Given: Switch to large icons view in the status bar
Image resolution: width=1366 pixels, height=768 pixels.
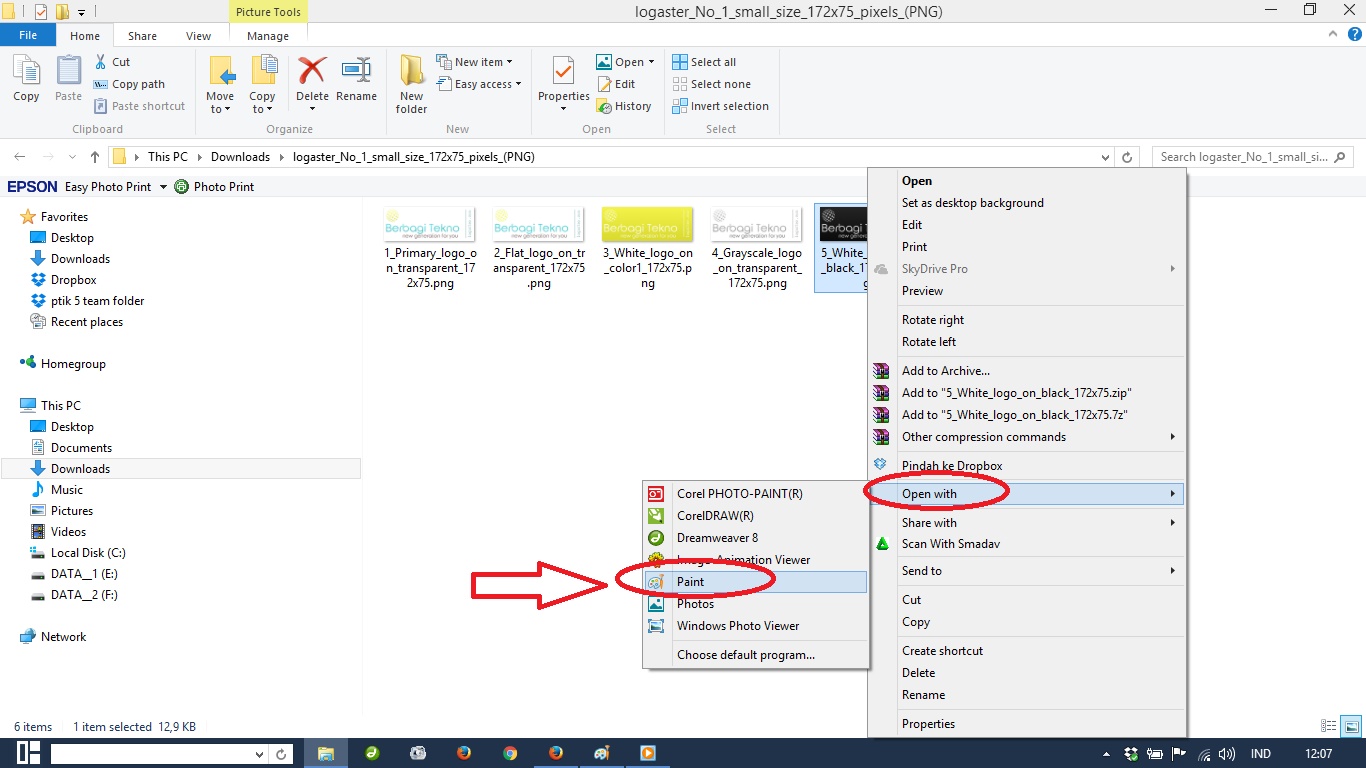Looking at the screenshot, I should click(x=1351, y=727).
